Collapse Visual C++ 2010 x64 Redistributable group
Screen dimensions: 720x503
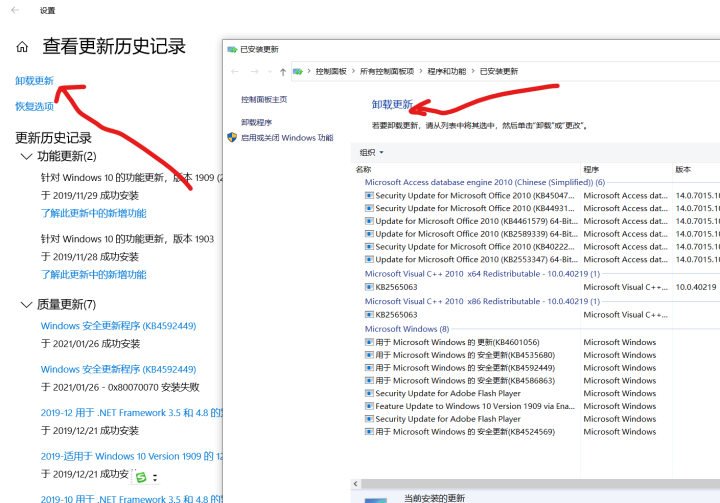pos(482,274)
